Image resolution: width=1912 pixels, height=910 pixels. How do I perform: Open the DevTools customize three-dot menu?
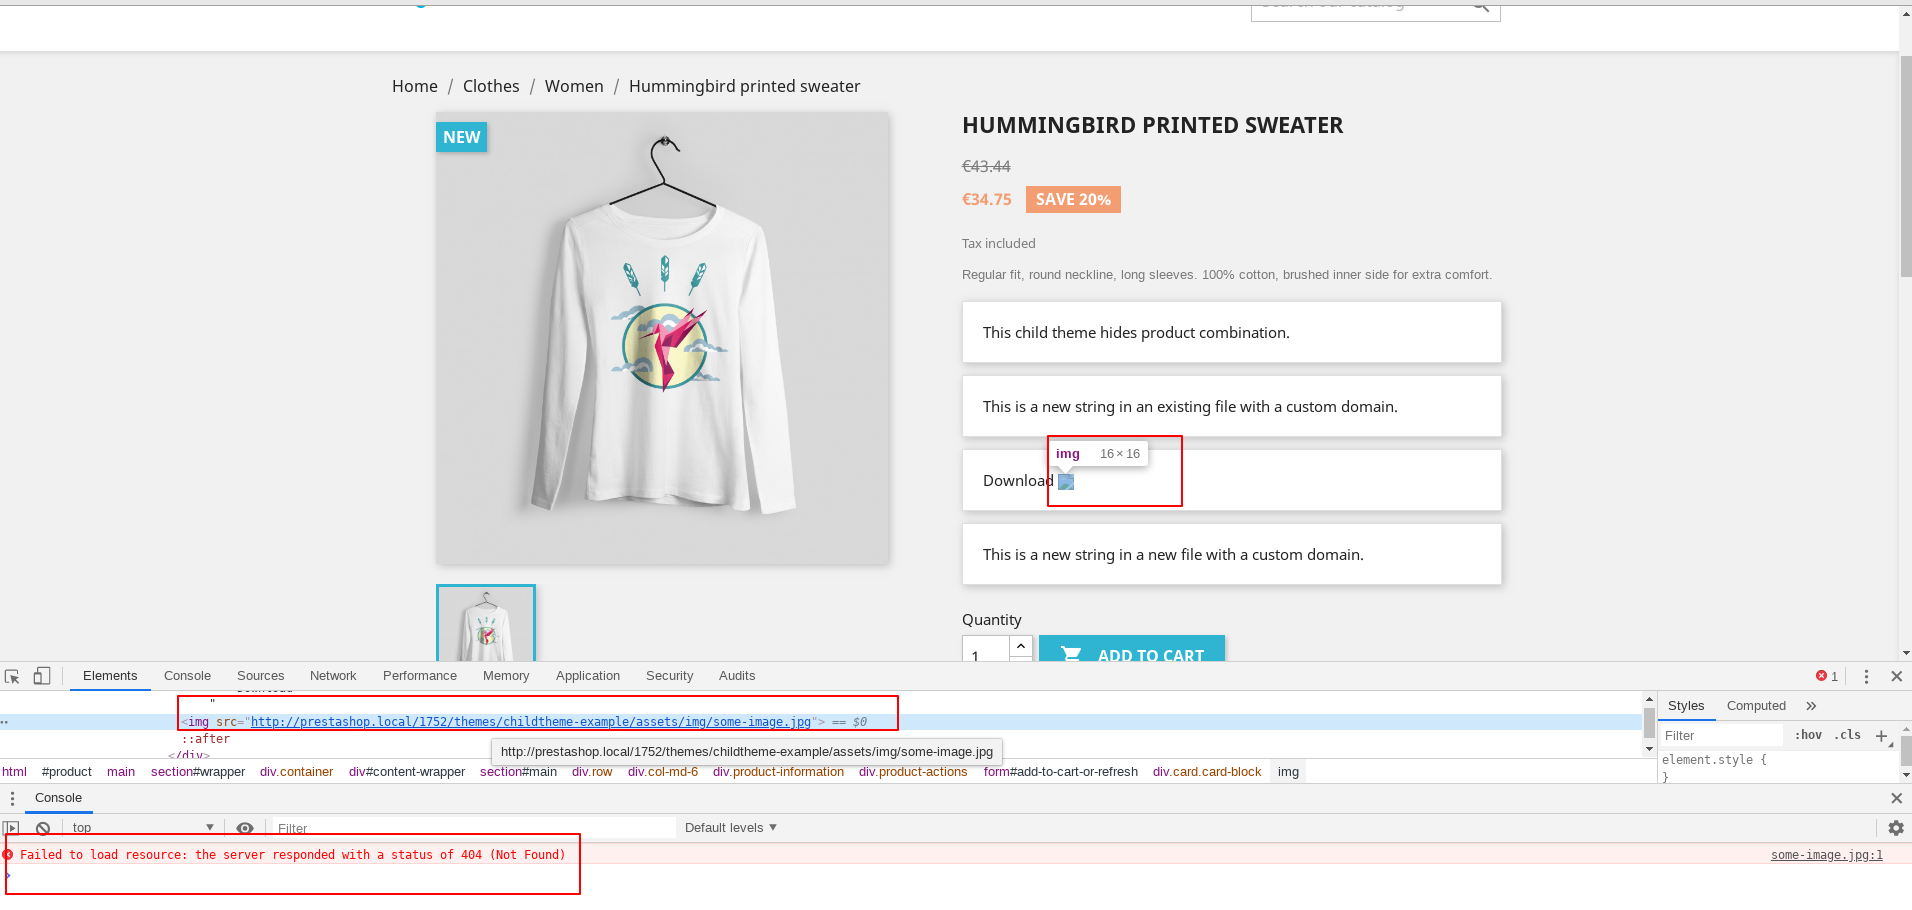click(1866, 677)
